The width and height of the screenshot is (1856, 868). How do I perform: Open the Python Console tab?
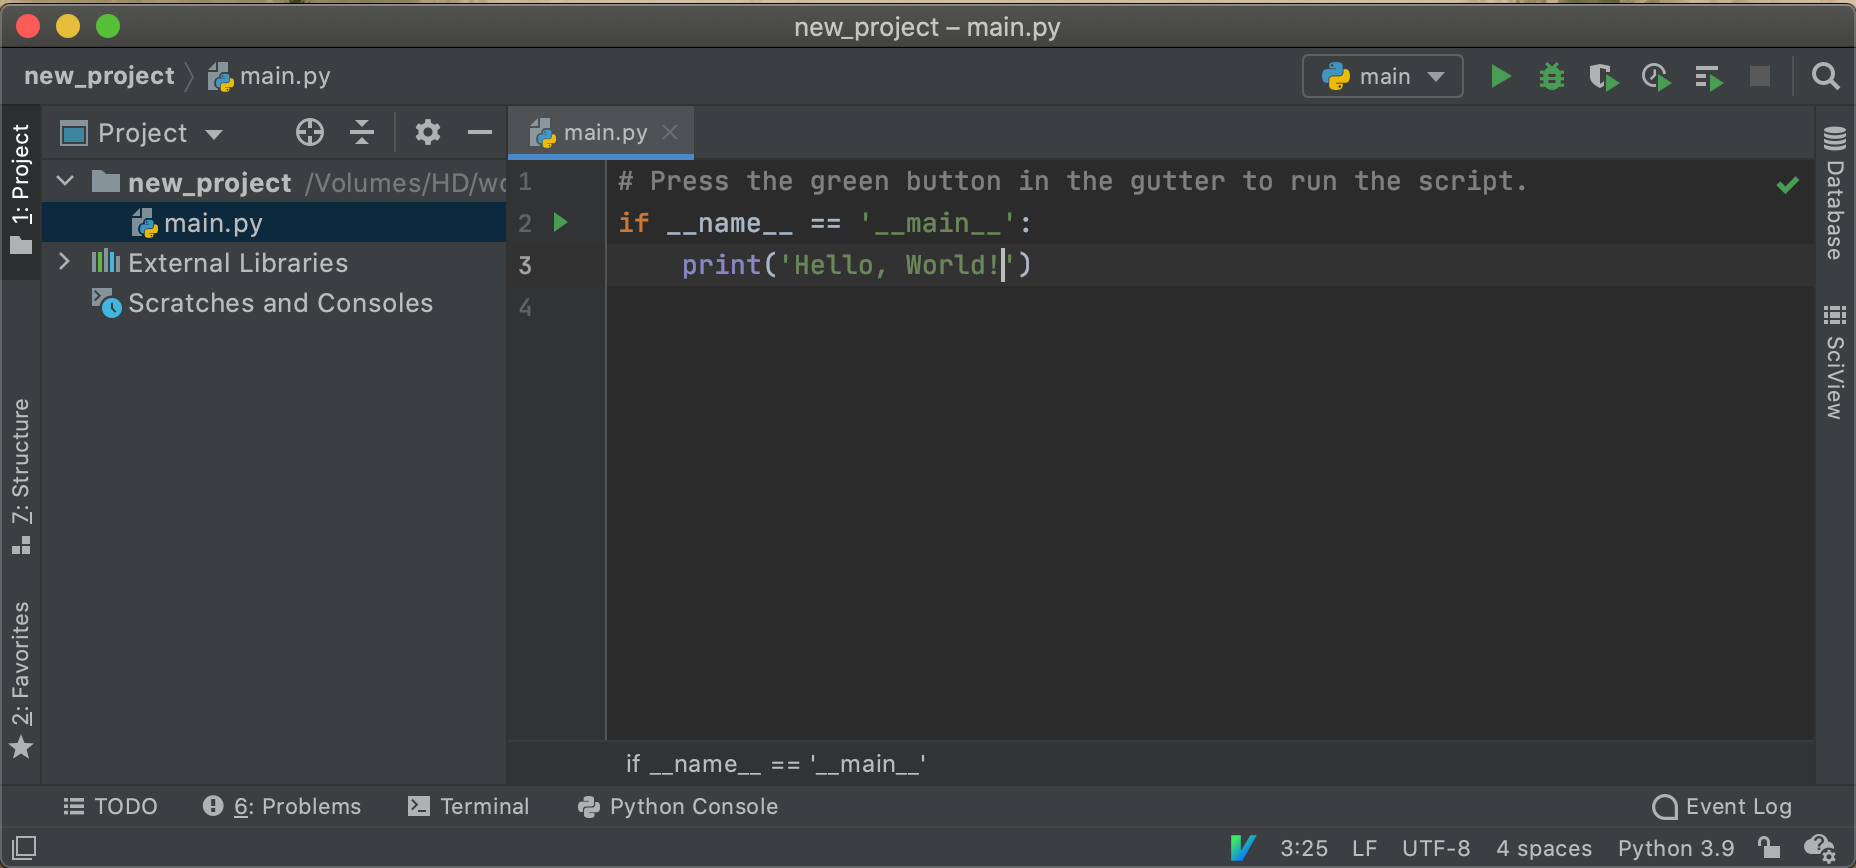click(678, 806)
